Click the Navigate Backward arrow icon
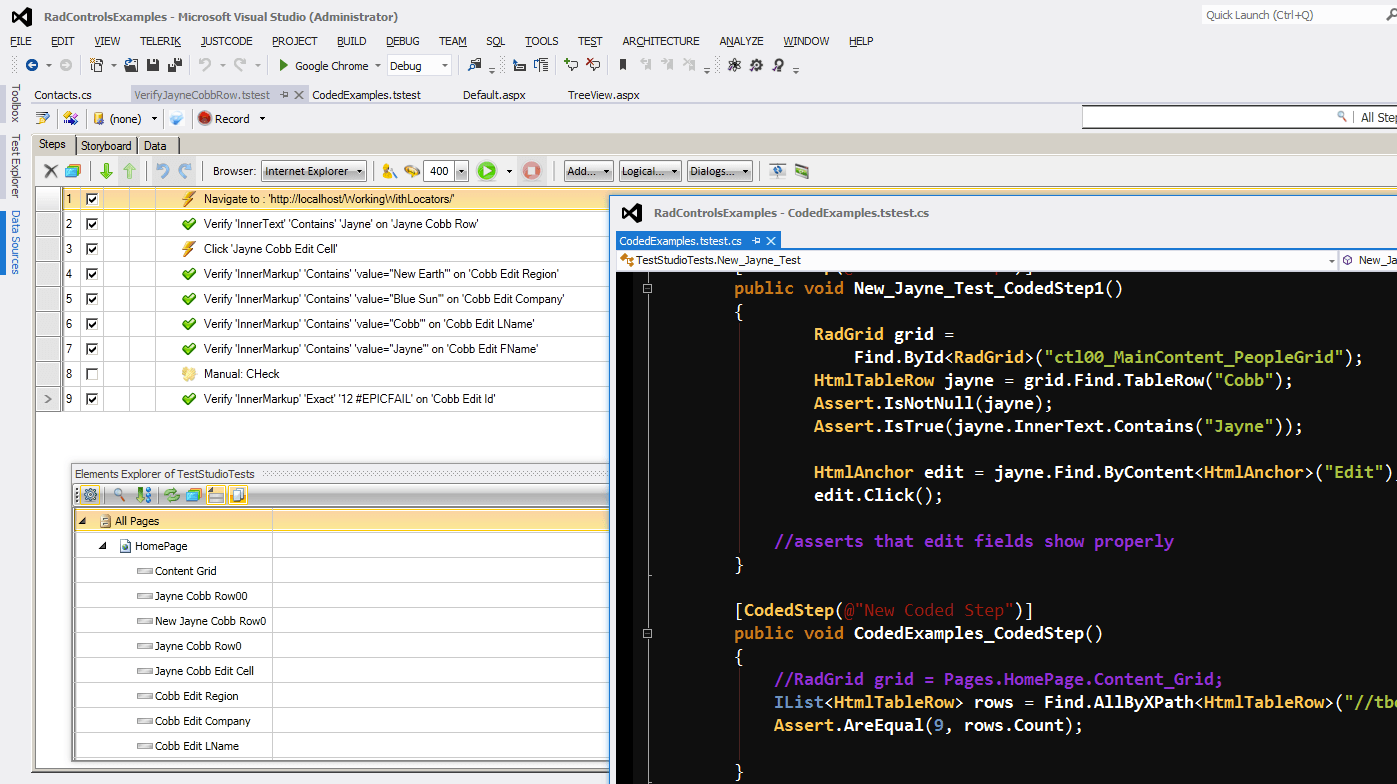Image resolution: width=1397 pixels, height=784 pixels. click(x=32, y=65)
